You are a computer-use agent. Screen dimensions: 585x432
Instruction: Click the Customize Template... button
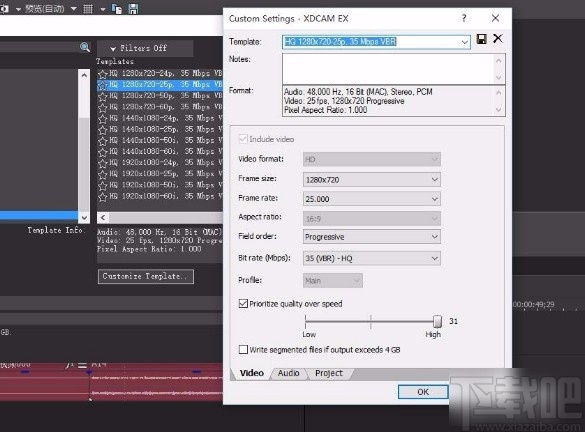[x=146, y=276]
